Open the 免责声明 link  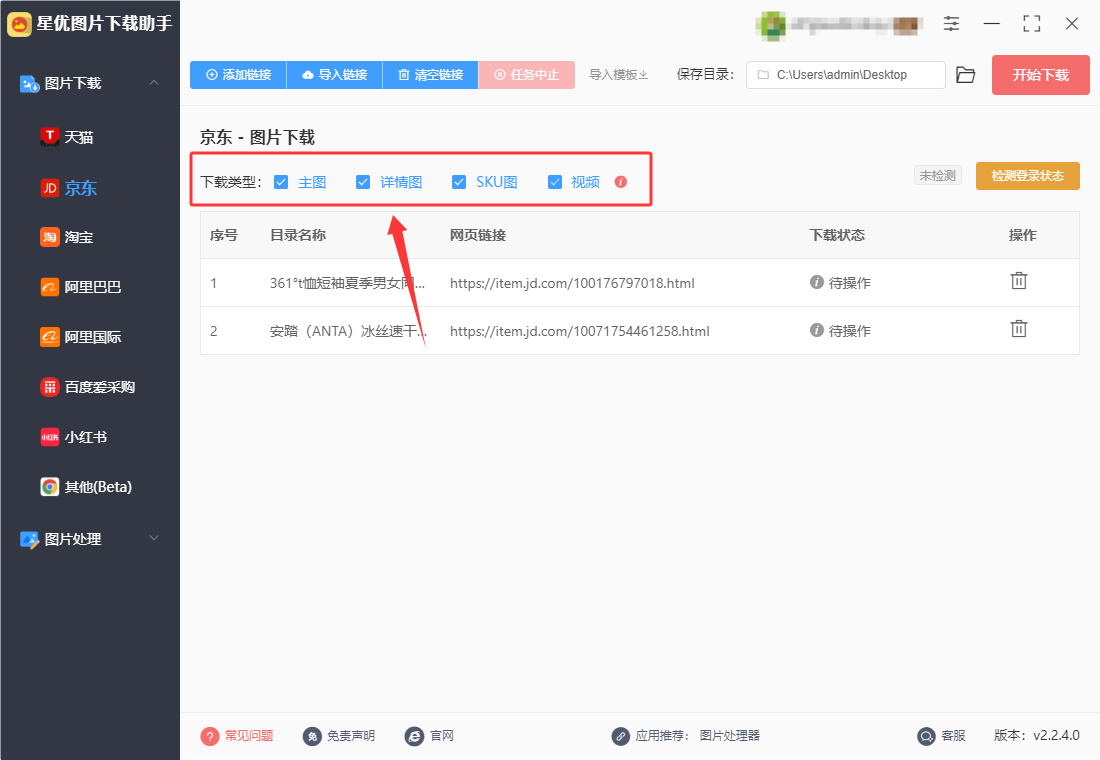coord(339,735)
